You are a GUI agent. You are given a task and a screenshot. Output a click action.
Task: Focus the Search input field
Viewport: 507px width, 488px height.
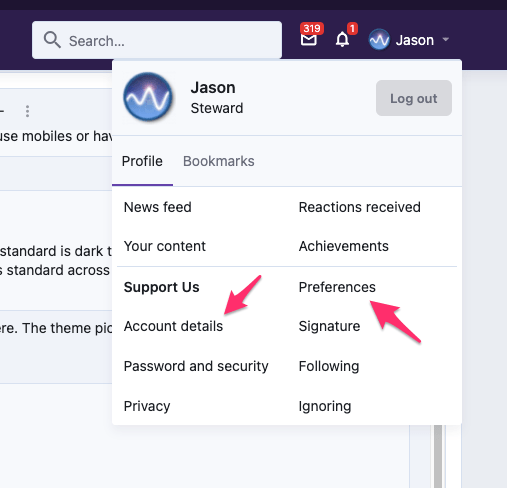[157, 40]
